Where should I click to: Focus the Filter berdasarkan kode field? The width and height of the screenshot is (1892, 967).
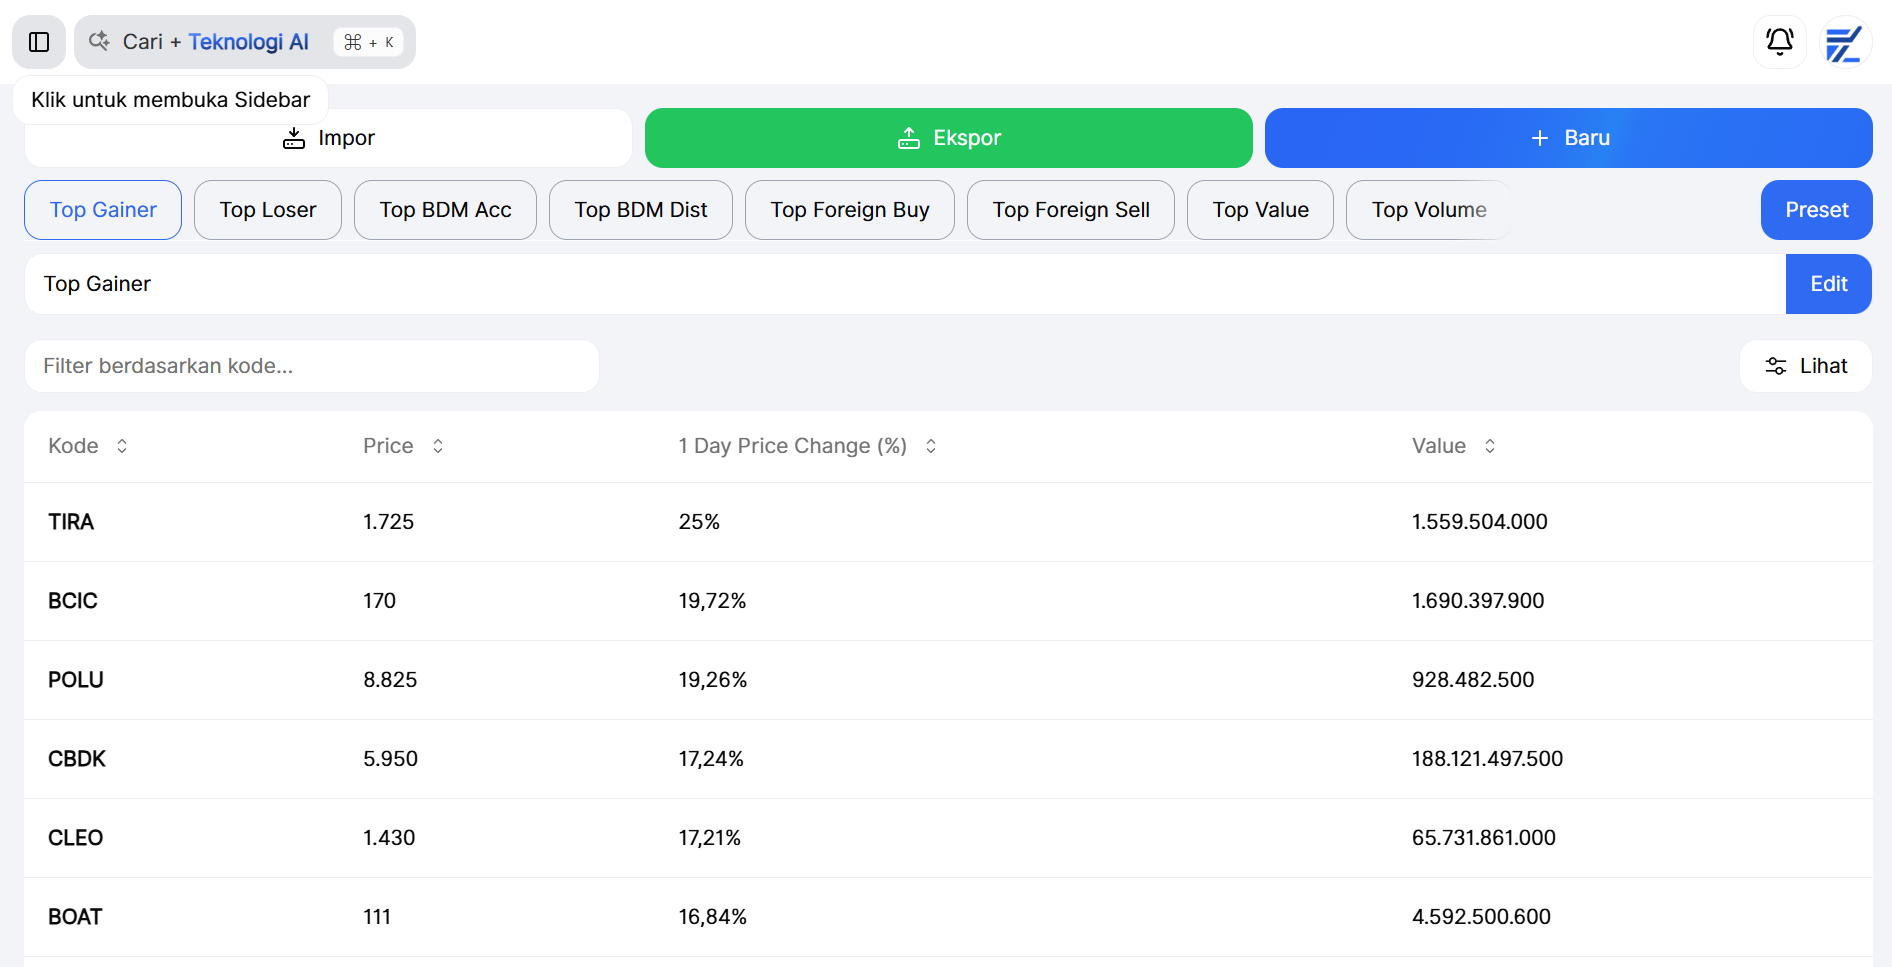click(312, 366)
